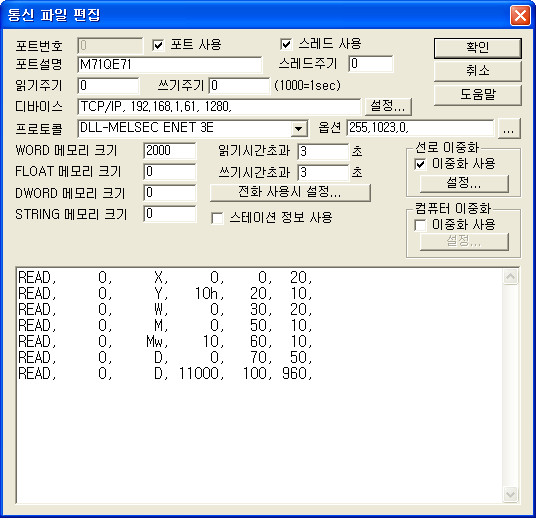Uncheck 선로 이중화 사용 checkbox

pos(420,164)
